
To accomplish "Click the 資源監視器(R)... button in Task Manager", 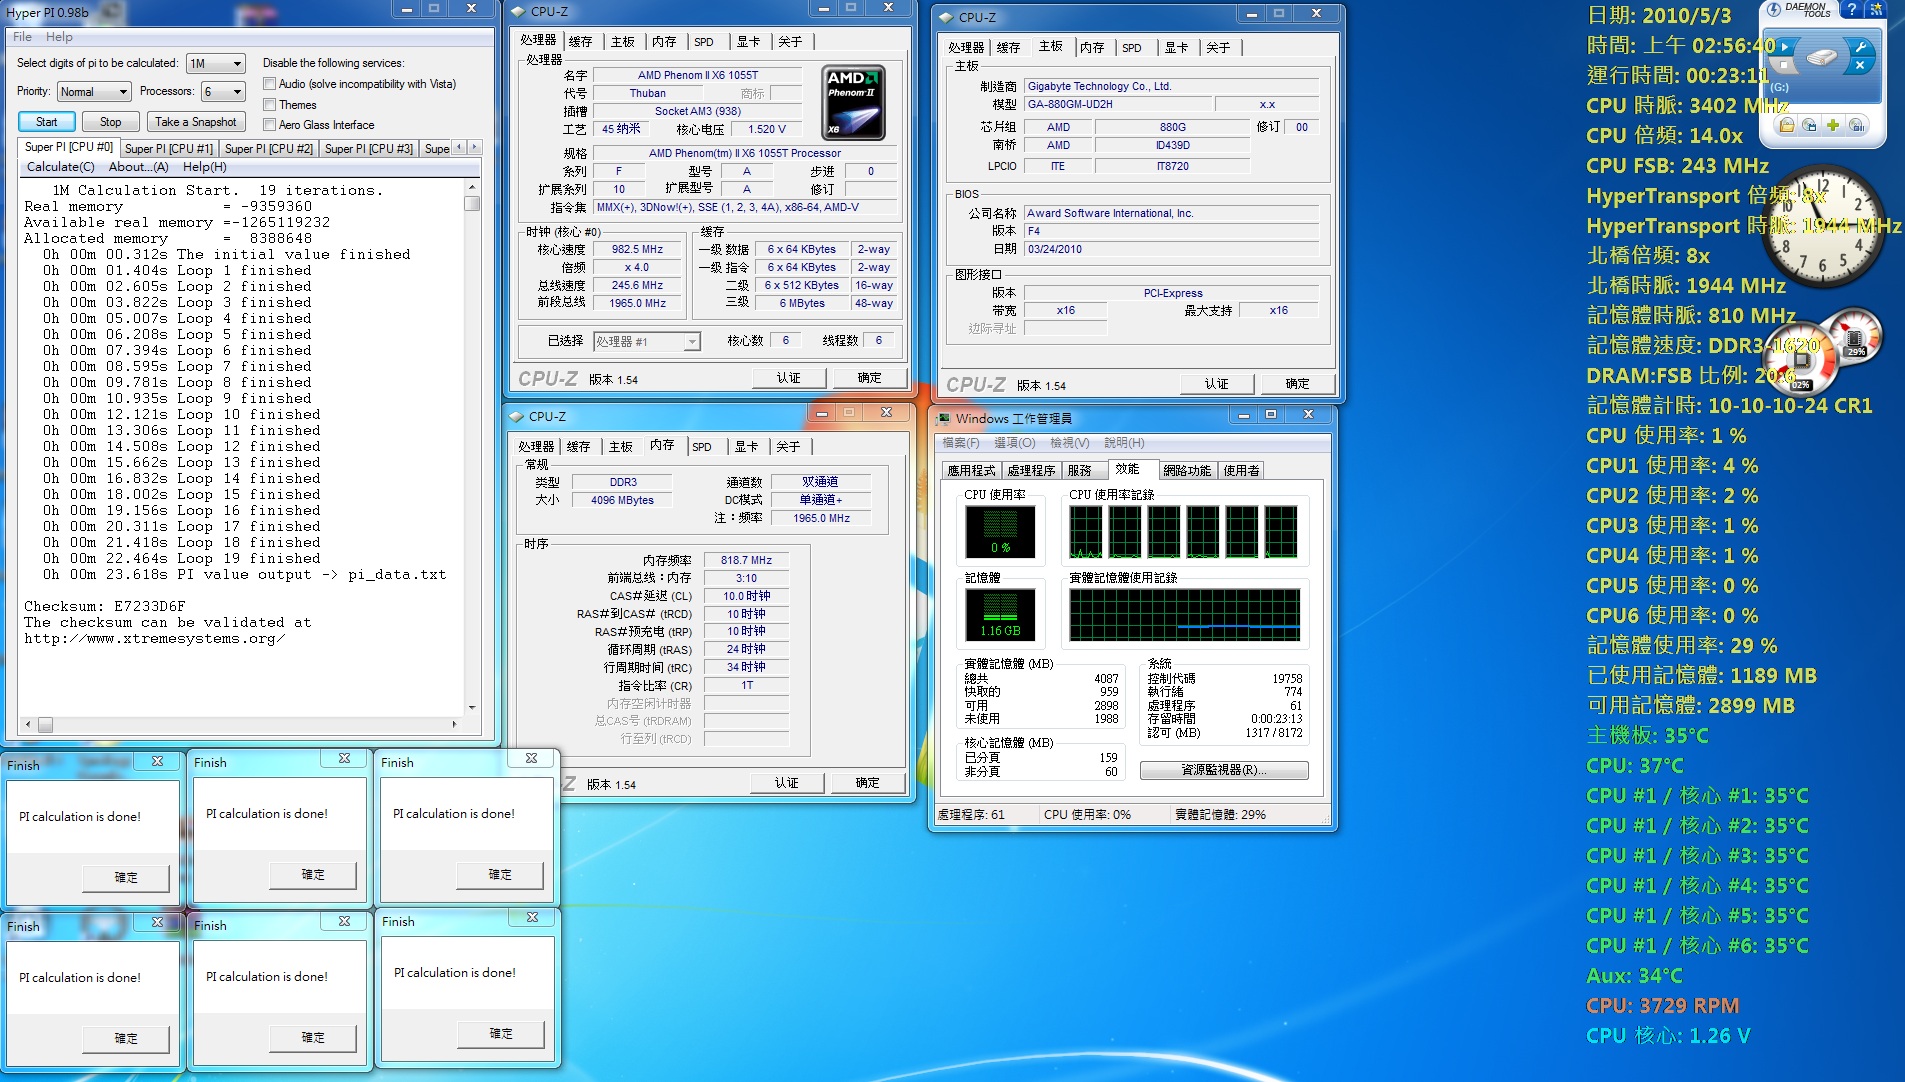I will pyautogui.click(x=1223, y=770).
